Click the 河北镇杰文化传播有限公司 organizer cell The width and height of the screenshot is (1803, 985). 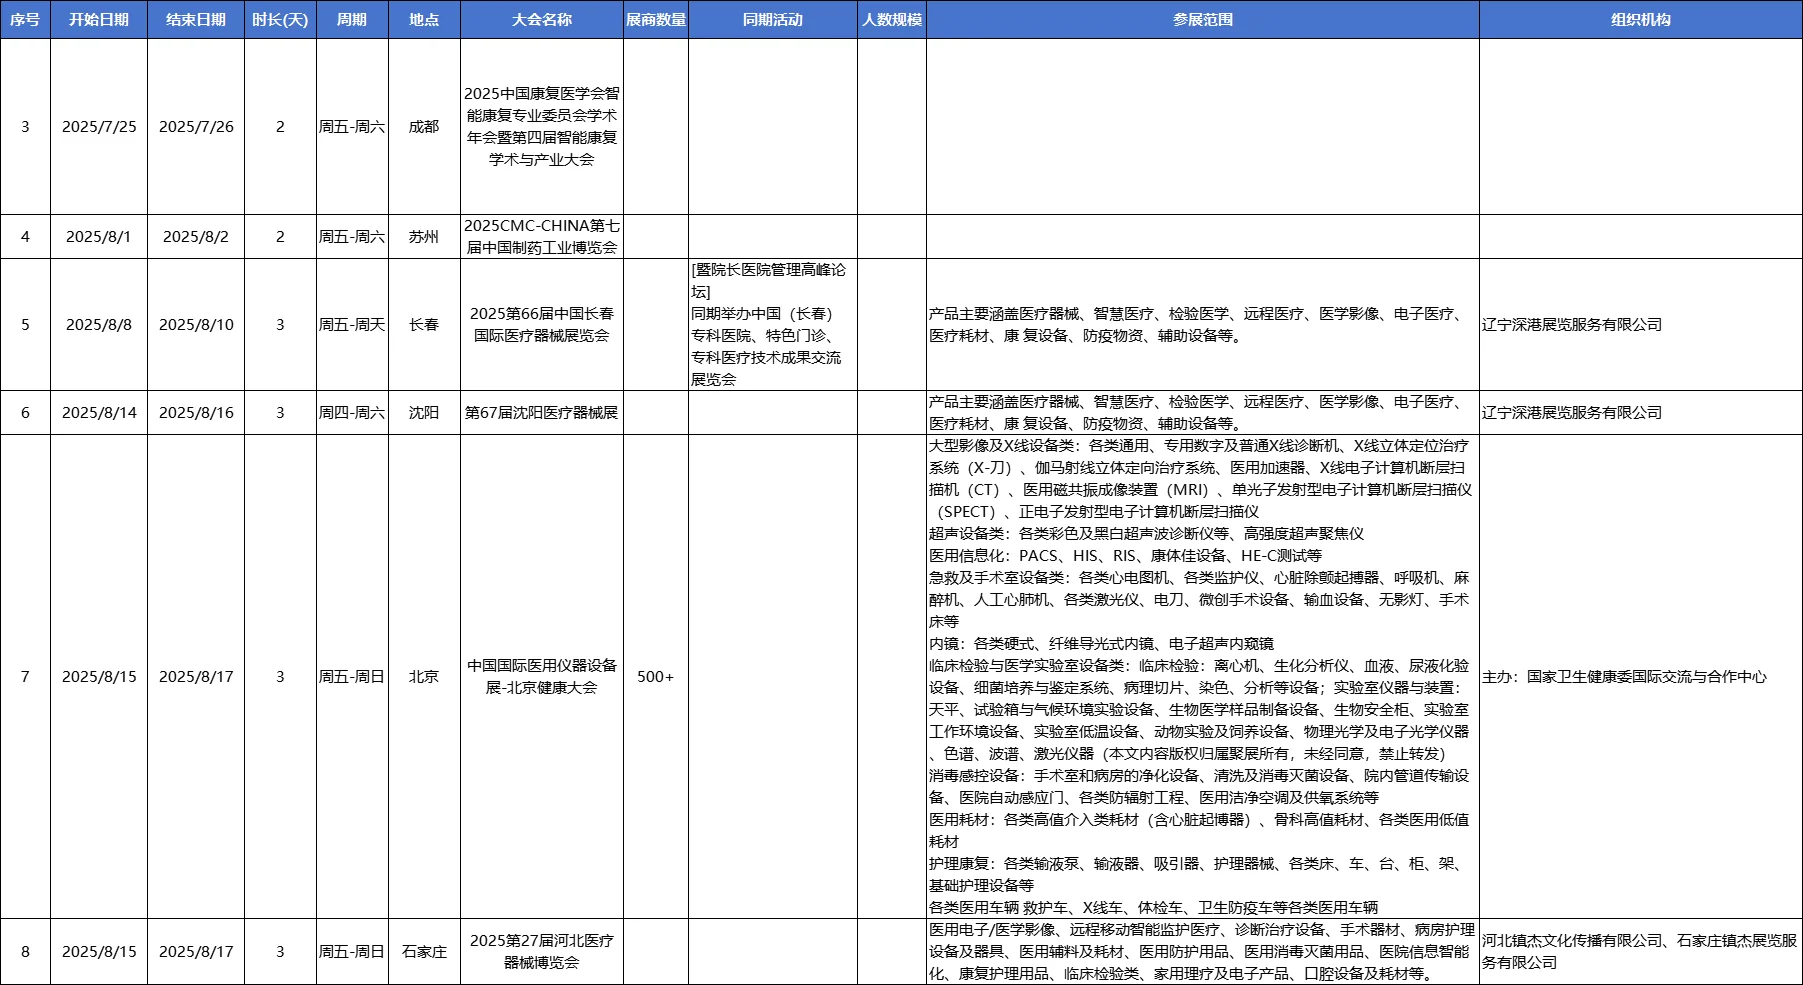coord(1641,952)
